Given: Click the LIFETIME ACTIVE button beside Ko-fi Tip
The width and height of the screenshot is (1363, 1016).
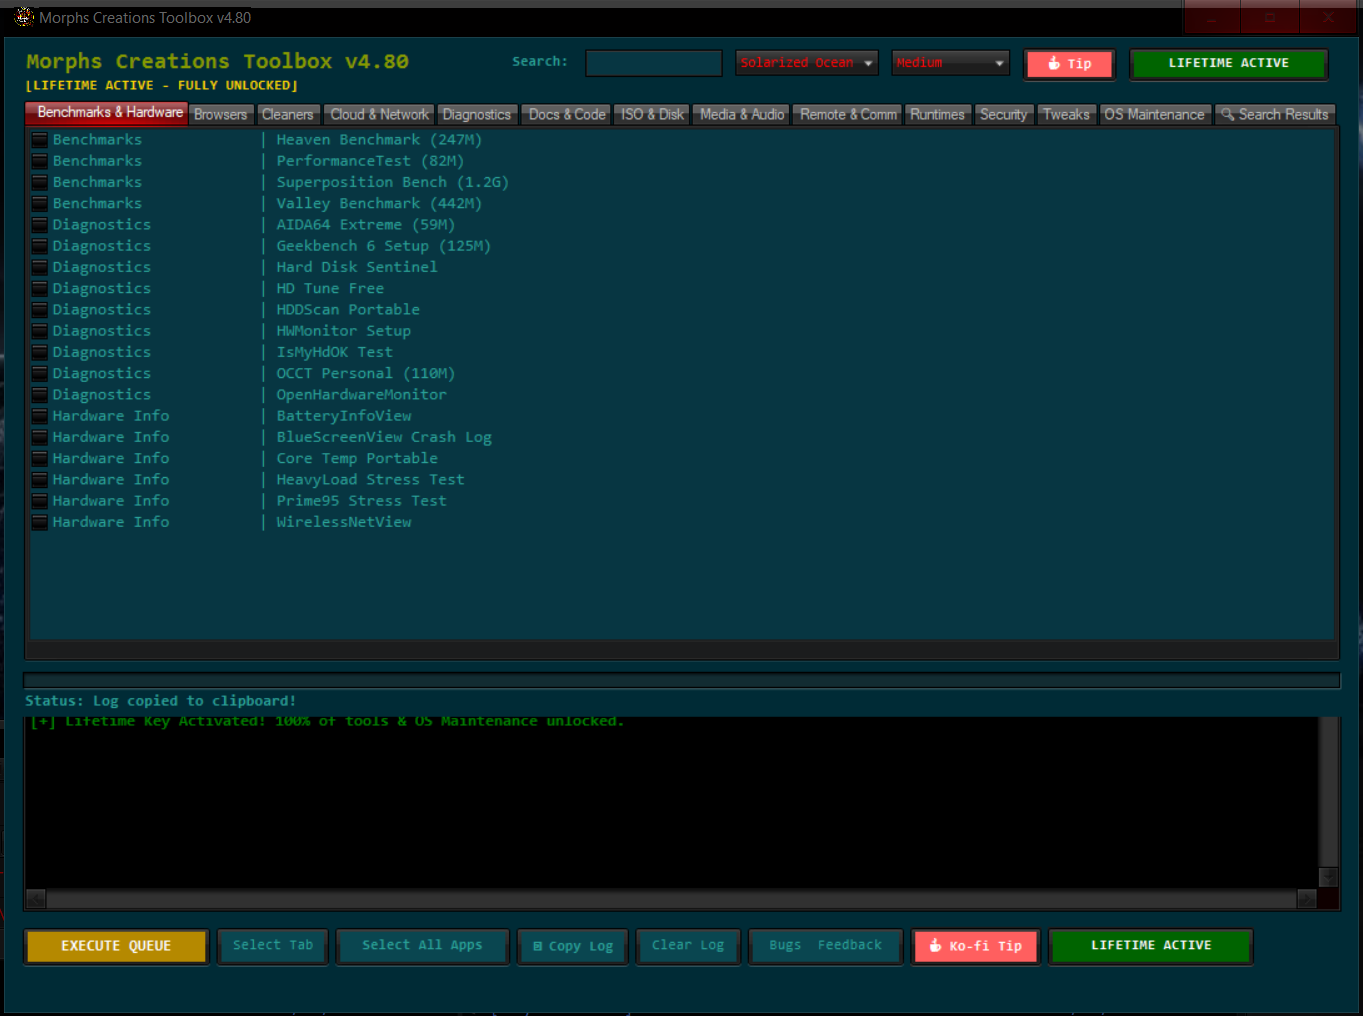Looking at the screenshot, I should (x=1151, y=946).
